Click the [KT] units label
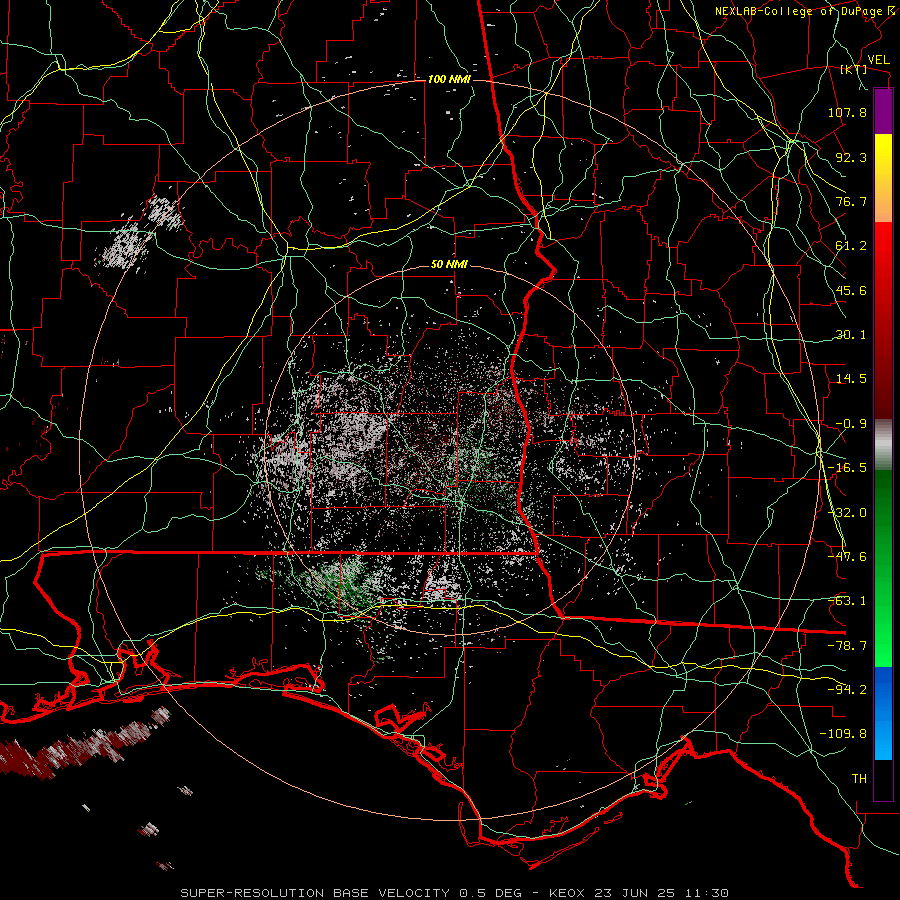This screenshot has width=900, height=900. [854, 69]
